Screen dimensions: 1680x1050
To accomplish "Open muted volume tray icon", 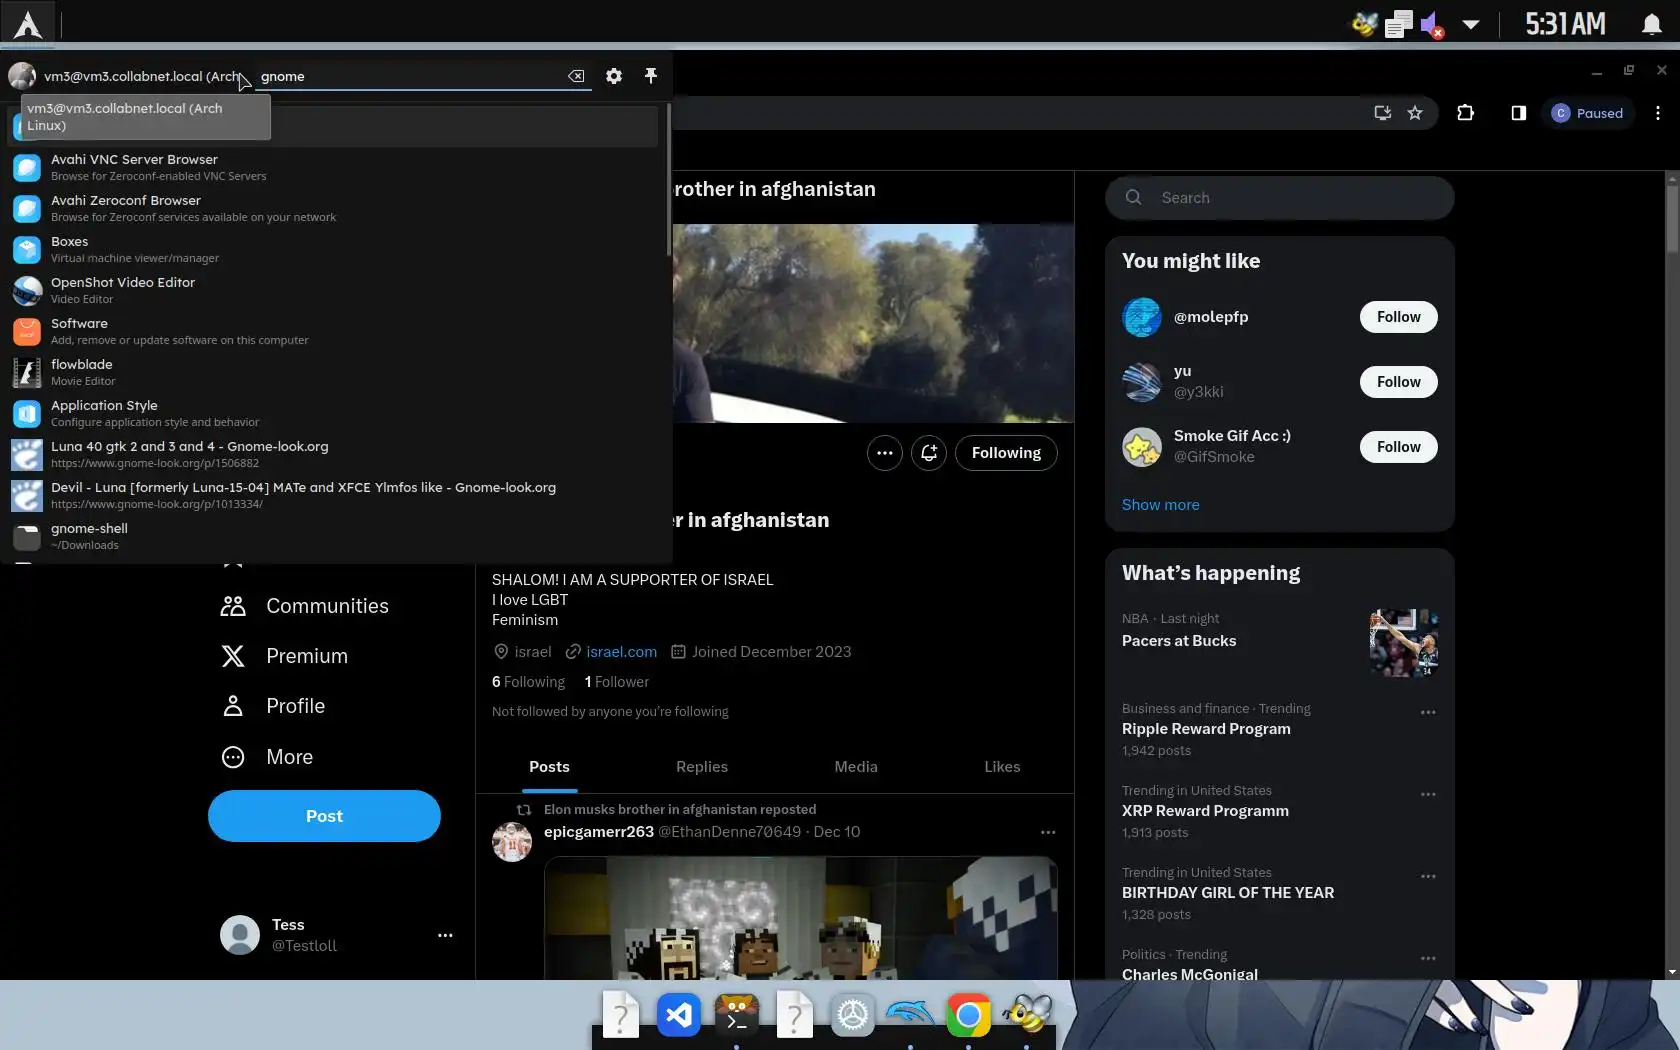I will click(1432, 24).
